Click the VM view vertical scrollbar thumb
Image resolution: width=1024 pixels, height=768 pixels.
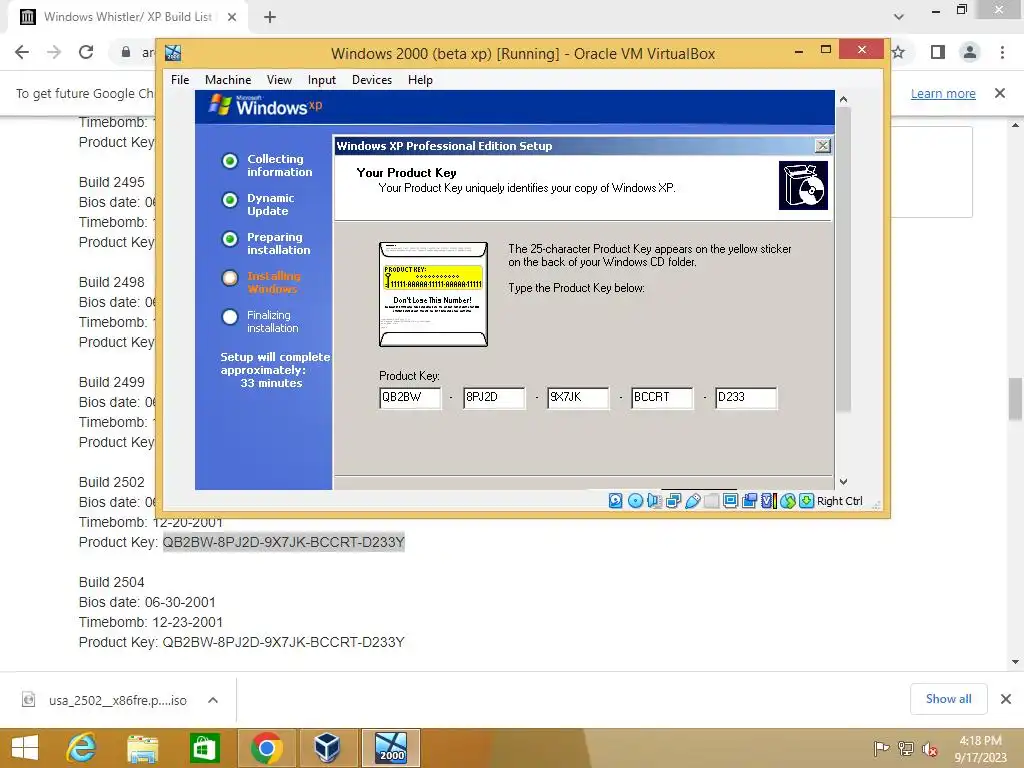843,259
